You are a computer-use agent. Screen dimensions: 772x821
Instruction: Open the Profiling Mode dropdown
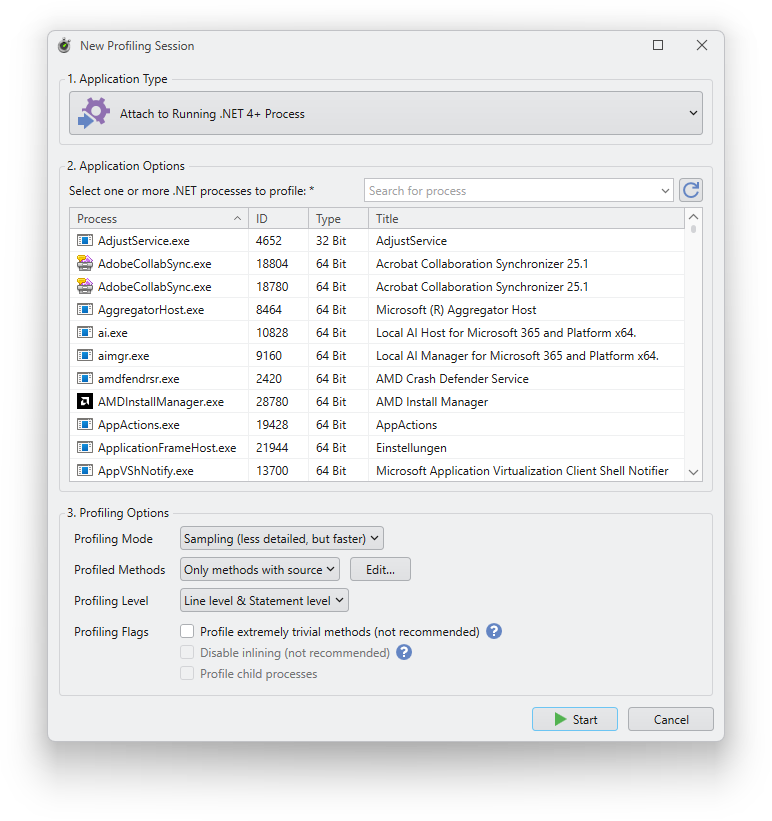pyautogui.click(x=282, y=539)
